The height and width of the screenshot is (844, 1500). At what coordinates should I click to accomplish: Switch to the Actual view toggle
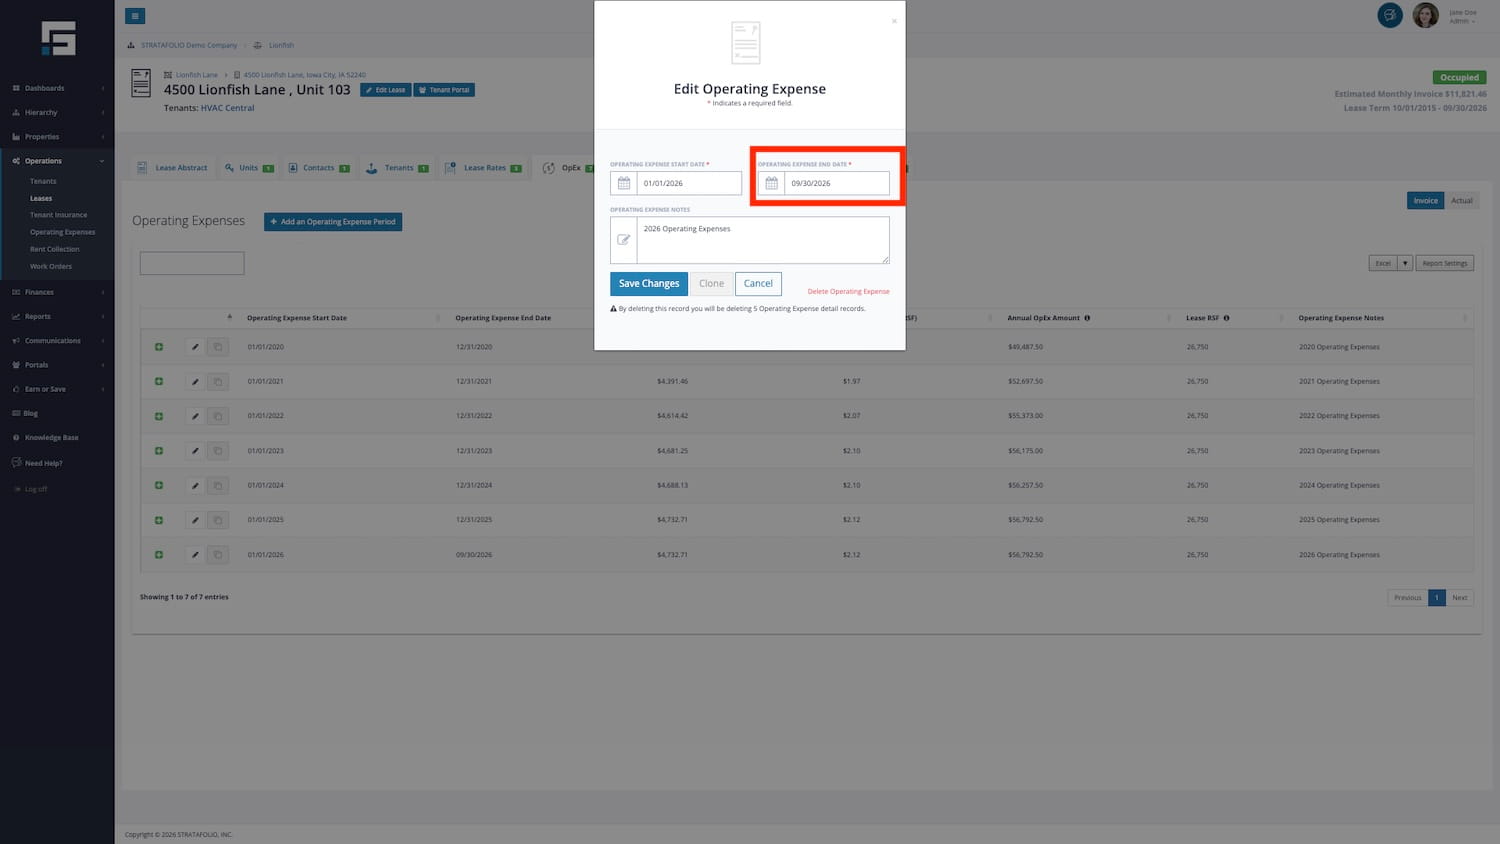click(x=1461, y=201)
